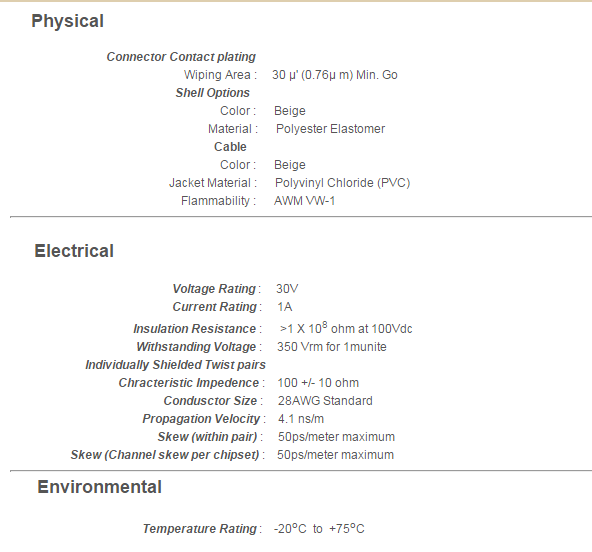Click the Physical section heading
Screen dimensions: 592x552
point(67,21)
